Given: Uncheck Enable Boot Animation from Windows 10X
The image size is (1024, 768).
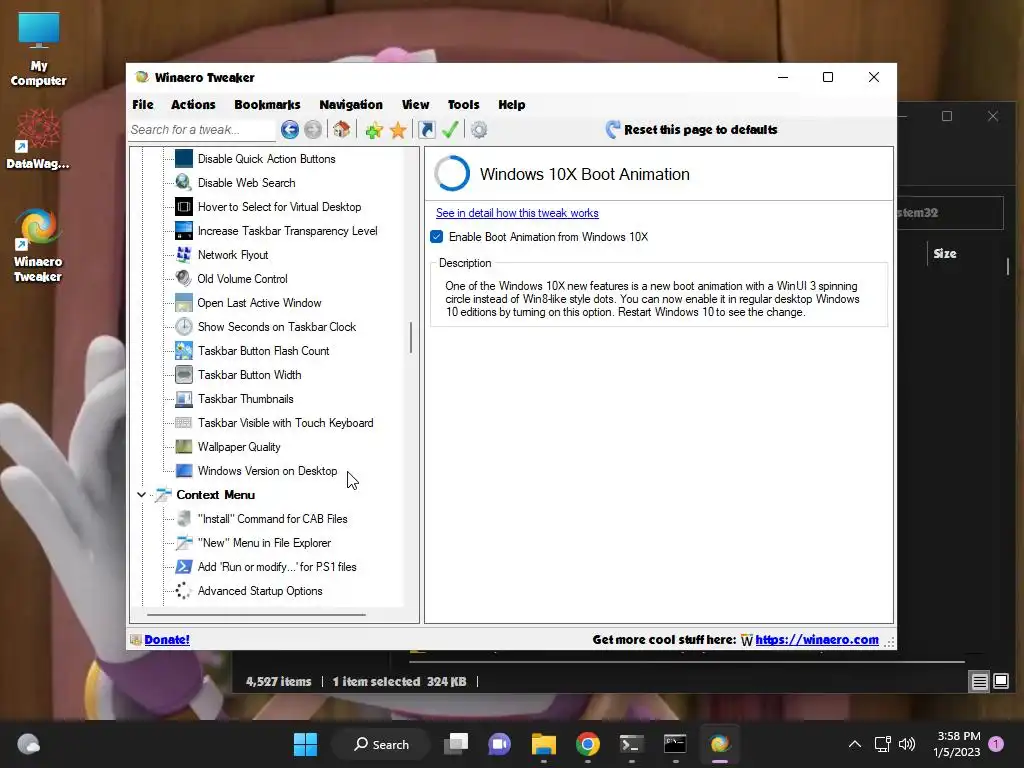Looking at the screenshot, I should (437, 237).
